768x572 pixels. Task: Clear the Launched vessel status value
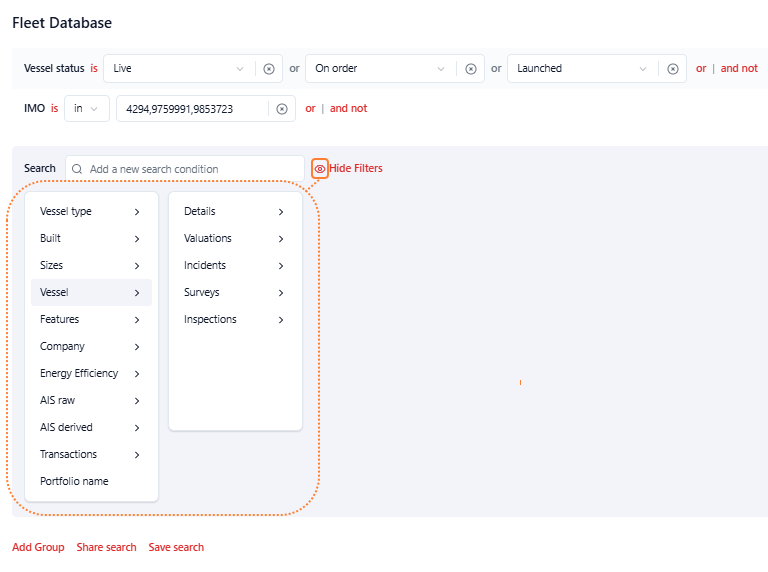(x=673, y=69)
